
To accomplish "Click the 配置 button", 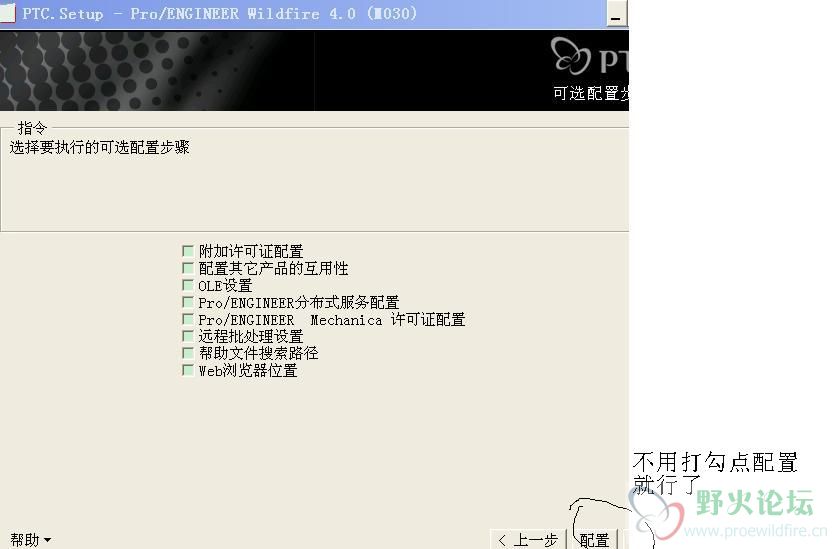I will tap(594, 540).
